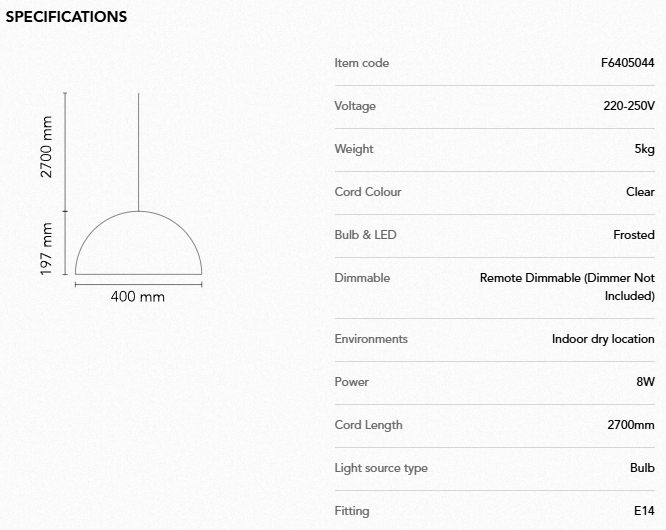Viewport: 666px width, 530px height.
Task: Click the item code value F6405044
Action: 627,63
